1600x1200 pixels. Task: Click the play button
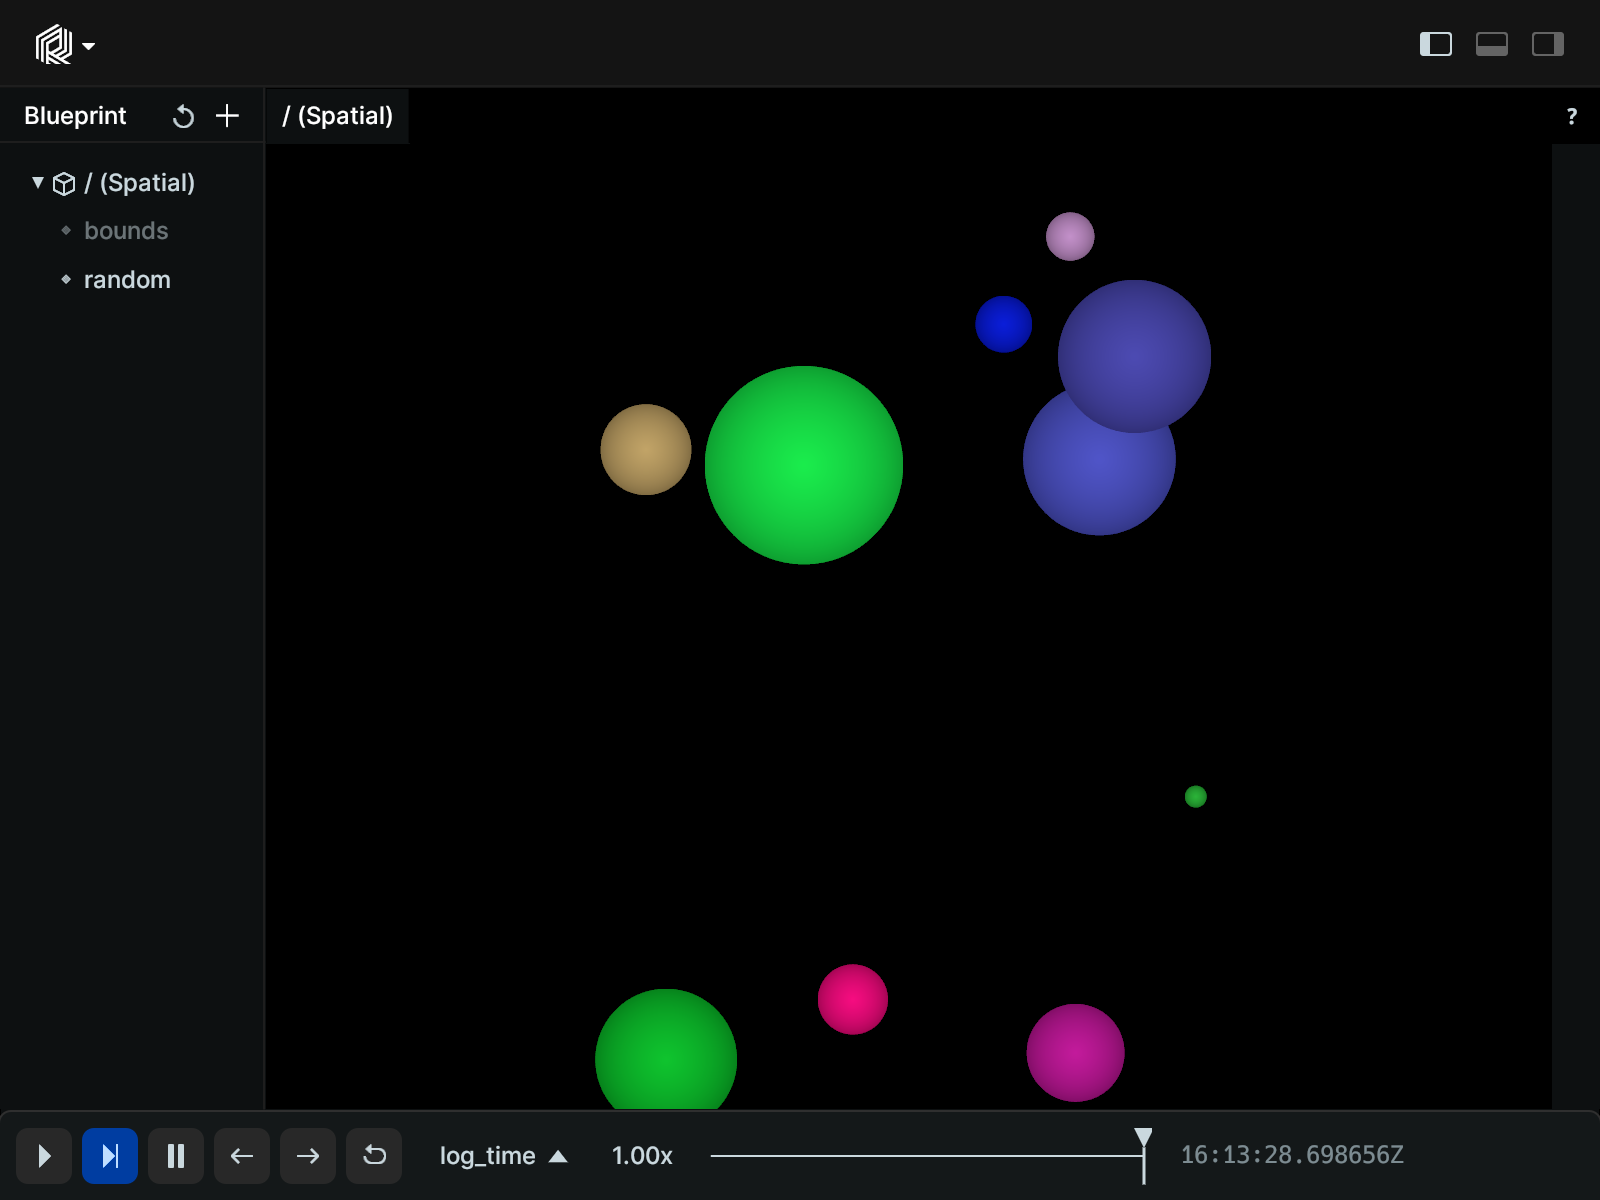coord(44,1156)
